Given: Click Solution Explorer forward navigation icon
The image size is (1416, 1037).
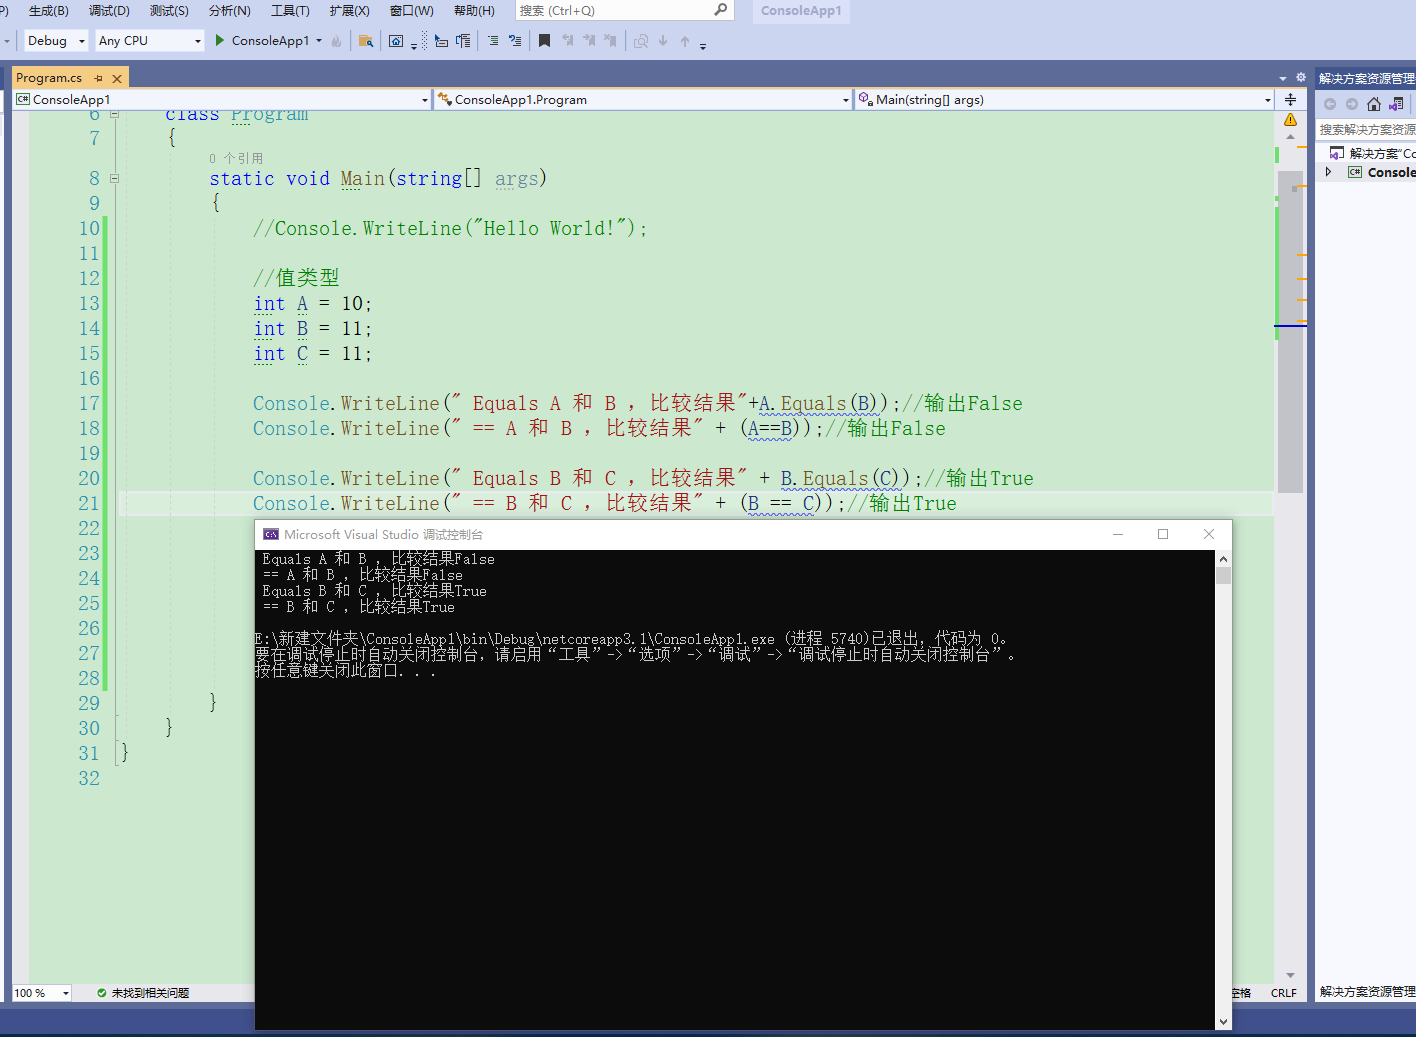Looking at the screenshot, I should 1352,104.
